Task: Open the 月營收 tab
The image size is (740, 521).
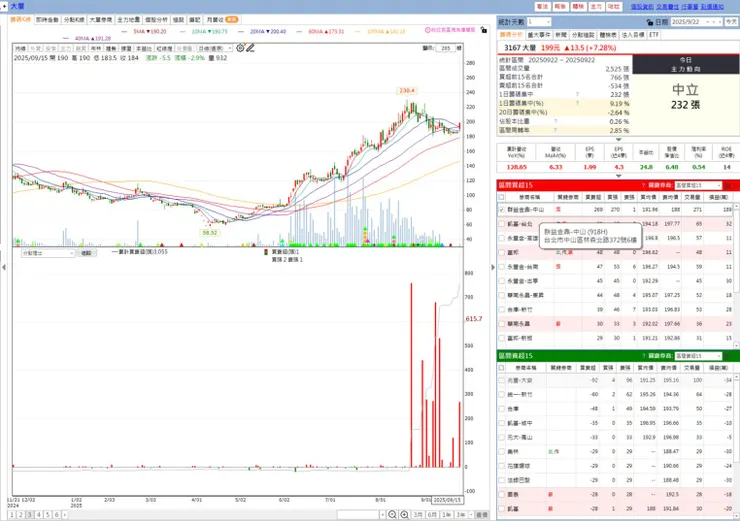Action: (221, 19)
